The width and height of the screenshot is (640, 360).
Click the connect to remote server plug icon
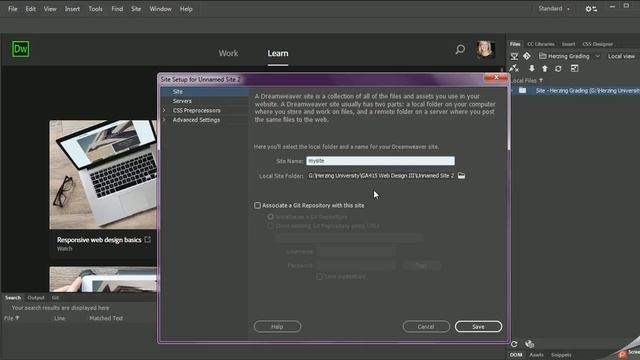[x=514, y=68]
